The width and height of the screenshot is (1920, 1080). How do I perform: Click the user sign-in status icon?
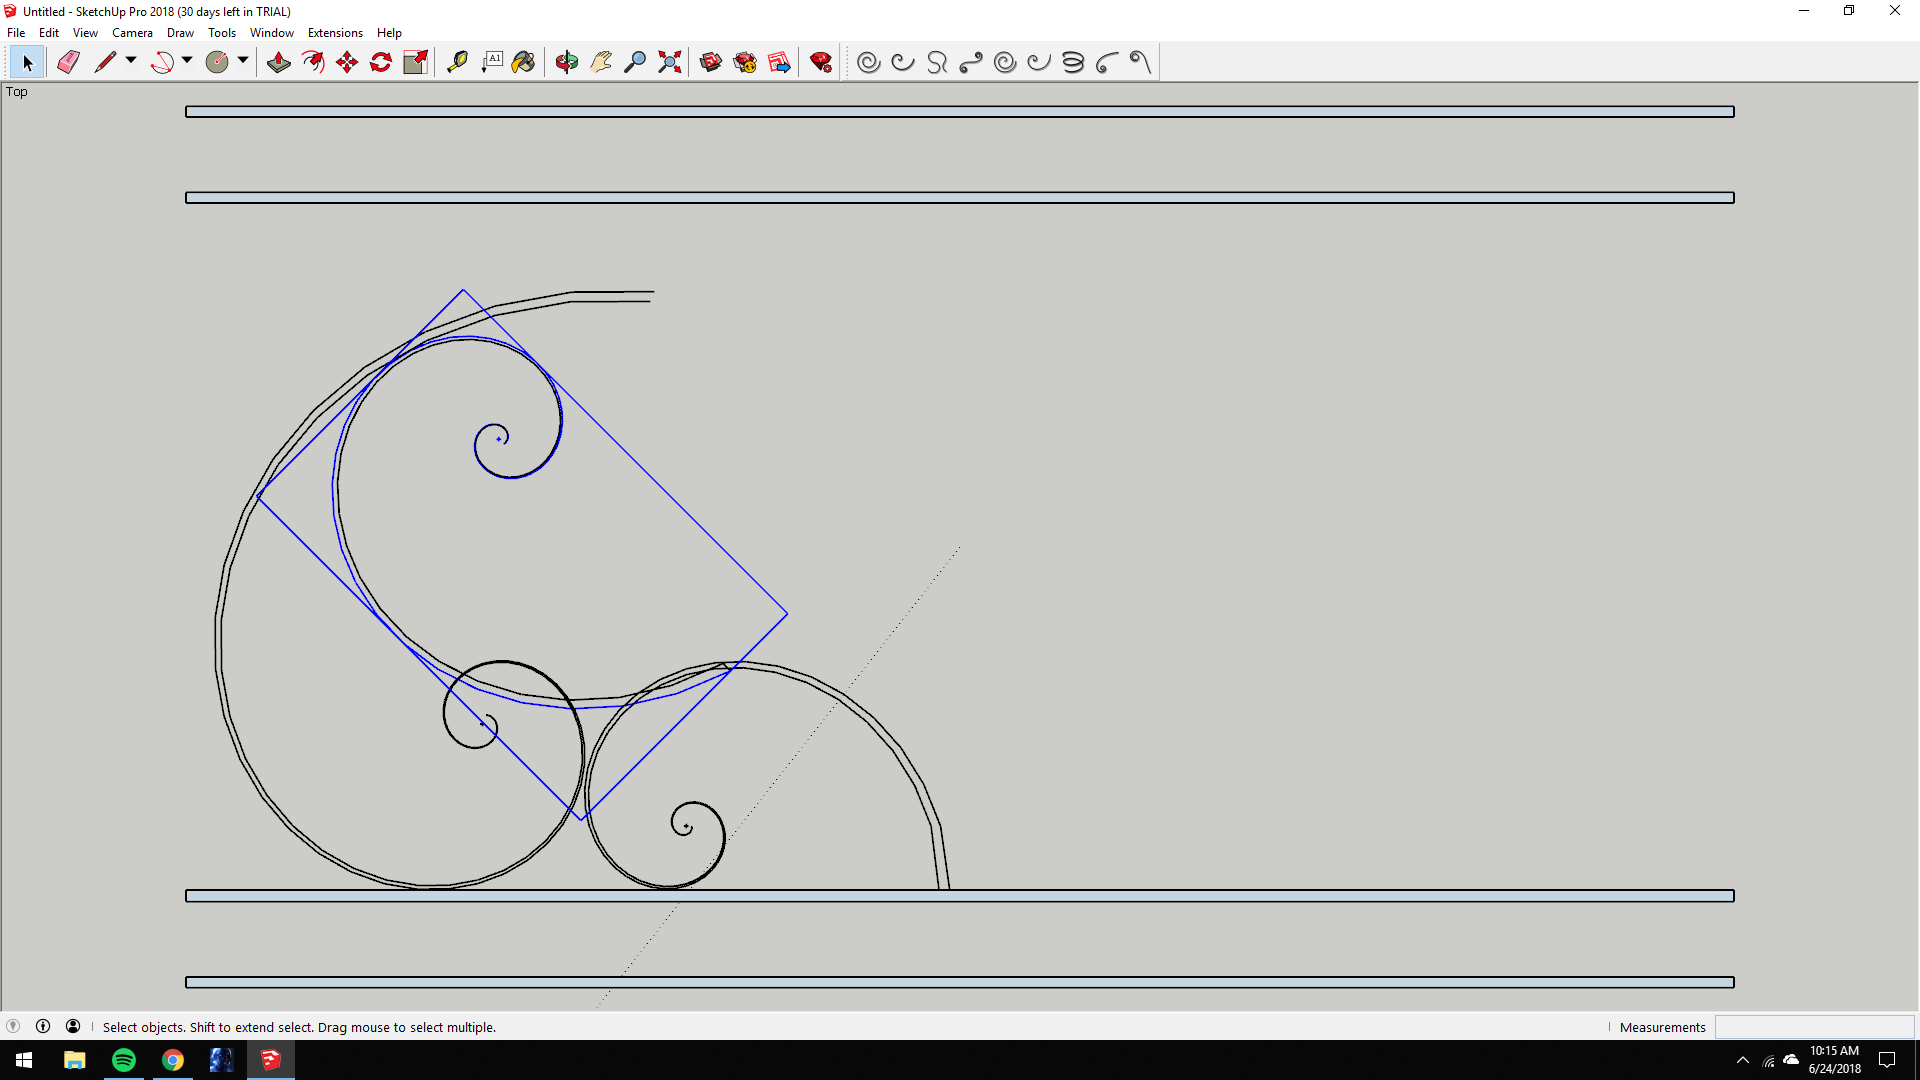click(73, 1026)
